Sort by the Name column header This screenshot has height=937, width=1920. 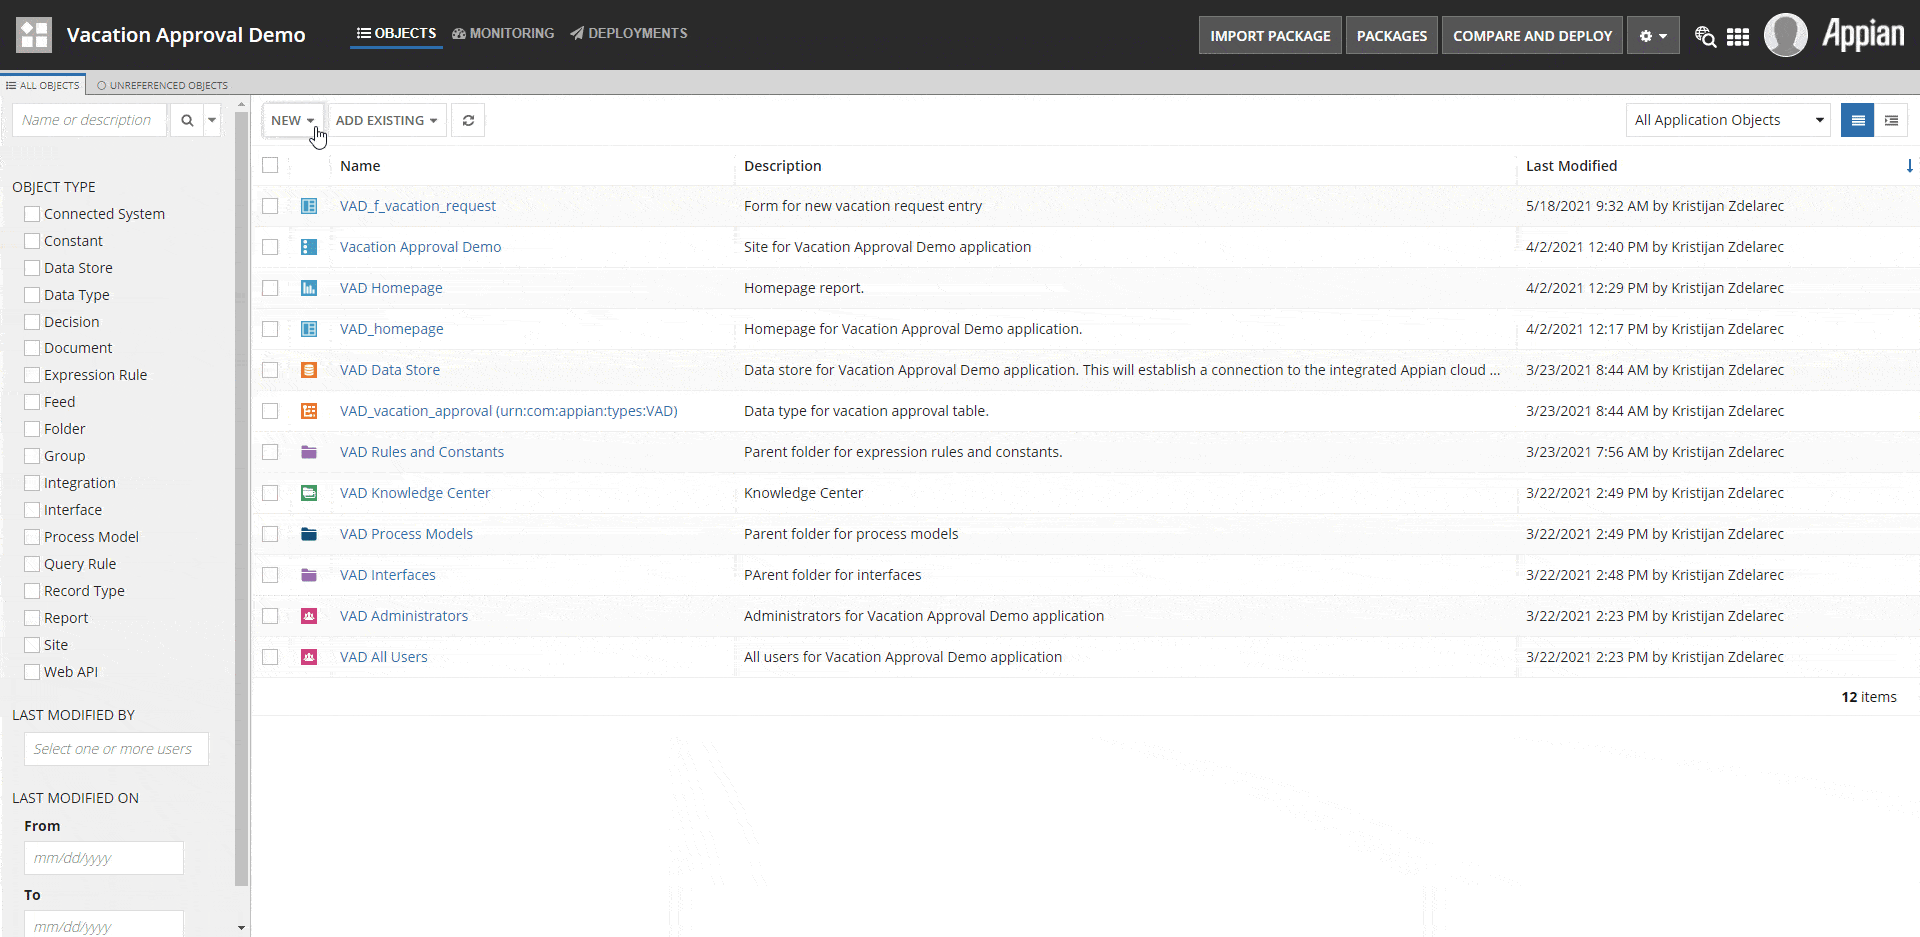(360, 166)
